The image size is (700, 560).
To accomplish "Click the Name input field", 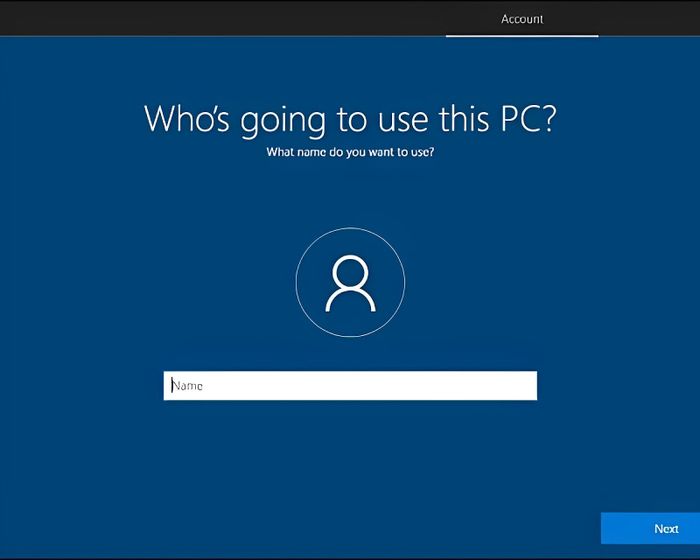I will 350,386.
